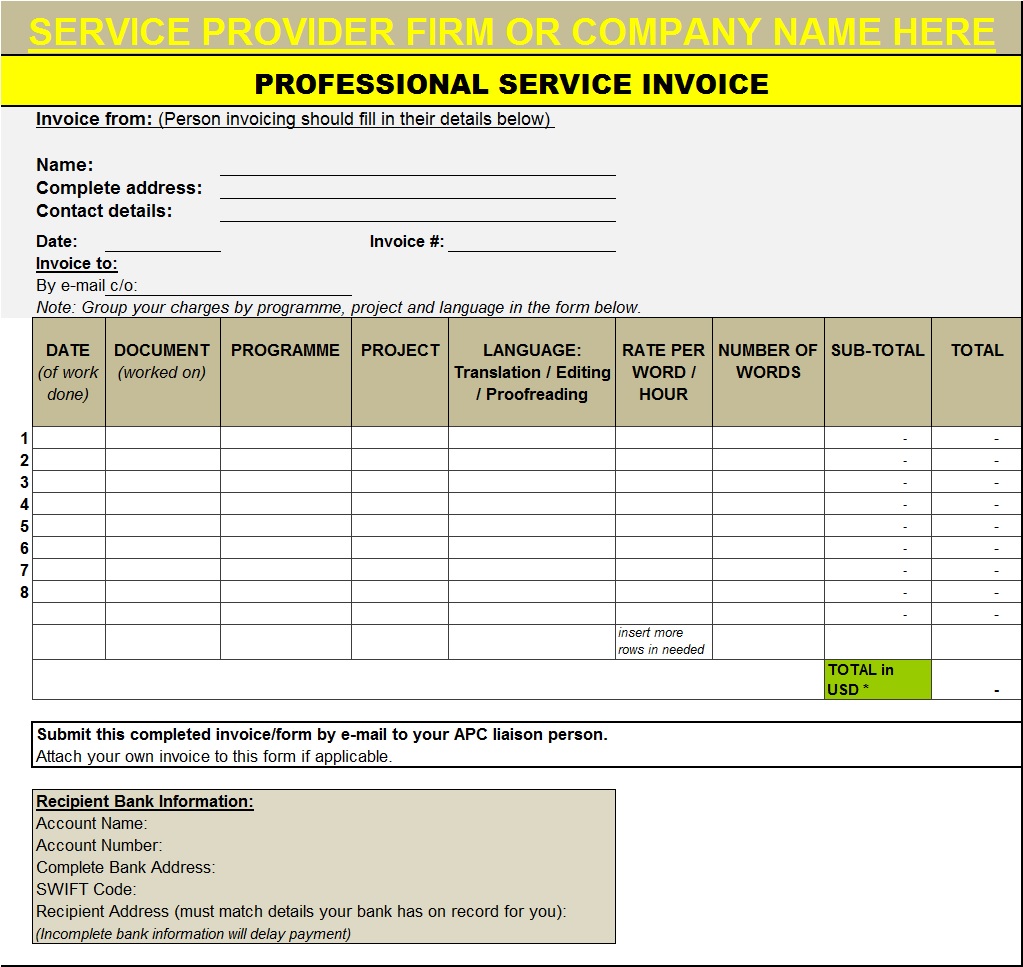Image resolution: width=1023 pixels, height=967 pixels.
Task: Click the Date input field
Action: 162,242
